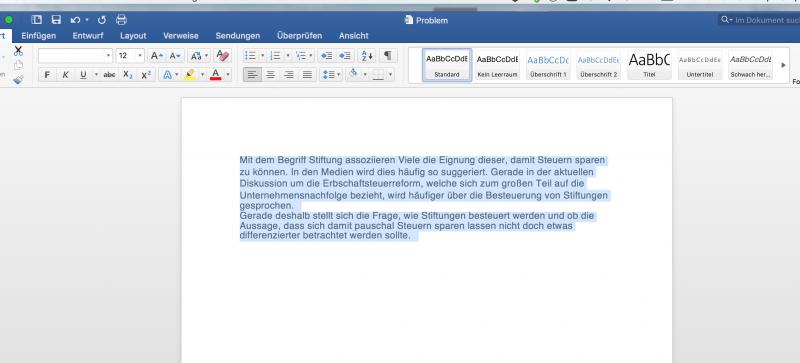Increase paragraph indent
800x363 pixels.
pos(345,56)
